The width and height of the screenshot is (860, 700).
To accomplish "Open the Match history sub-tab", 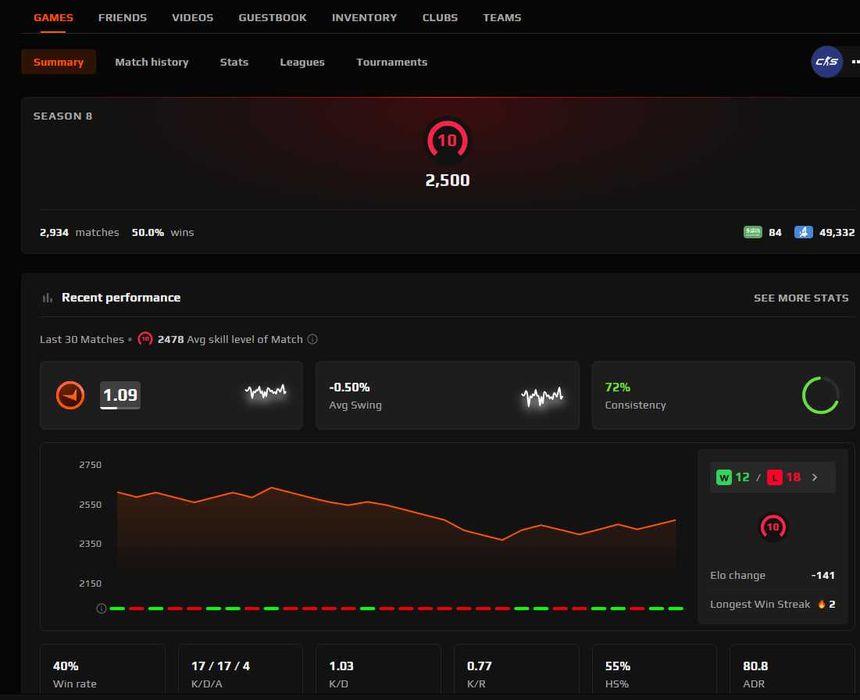I will click(x=152, y=62).
